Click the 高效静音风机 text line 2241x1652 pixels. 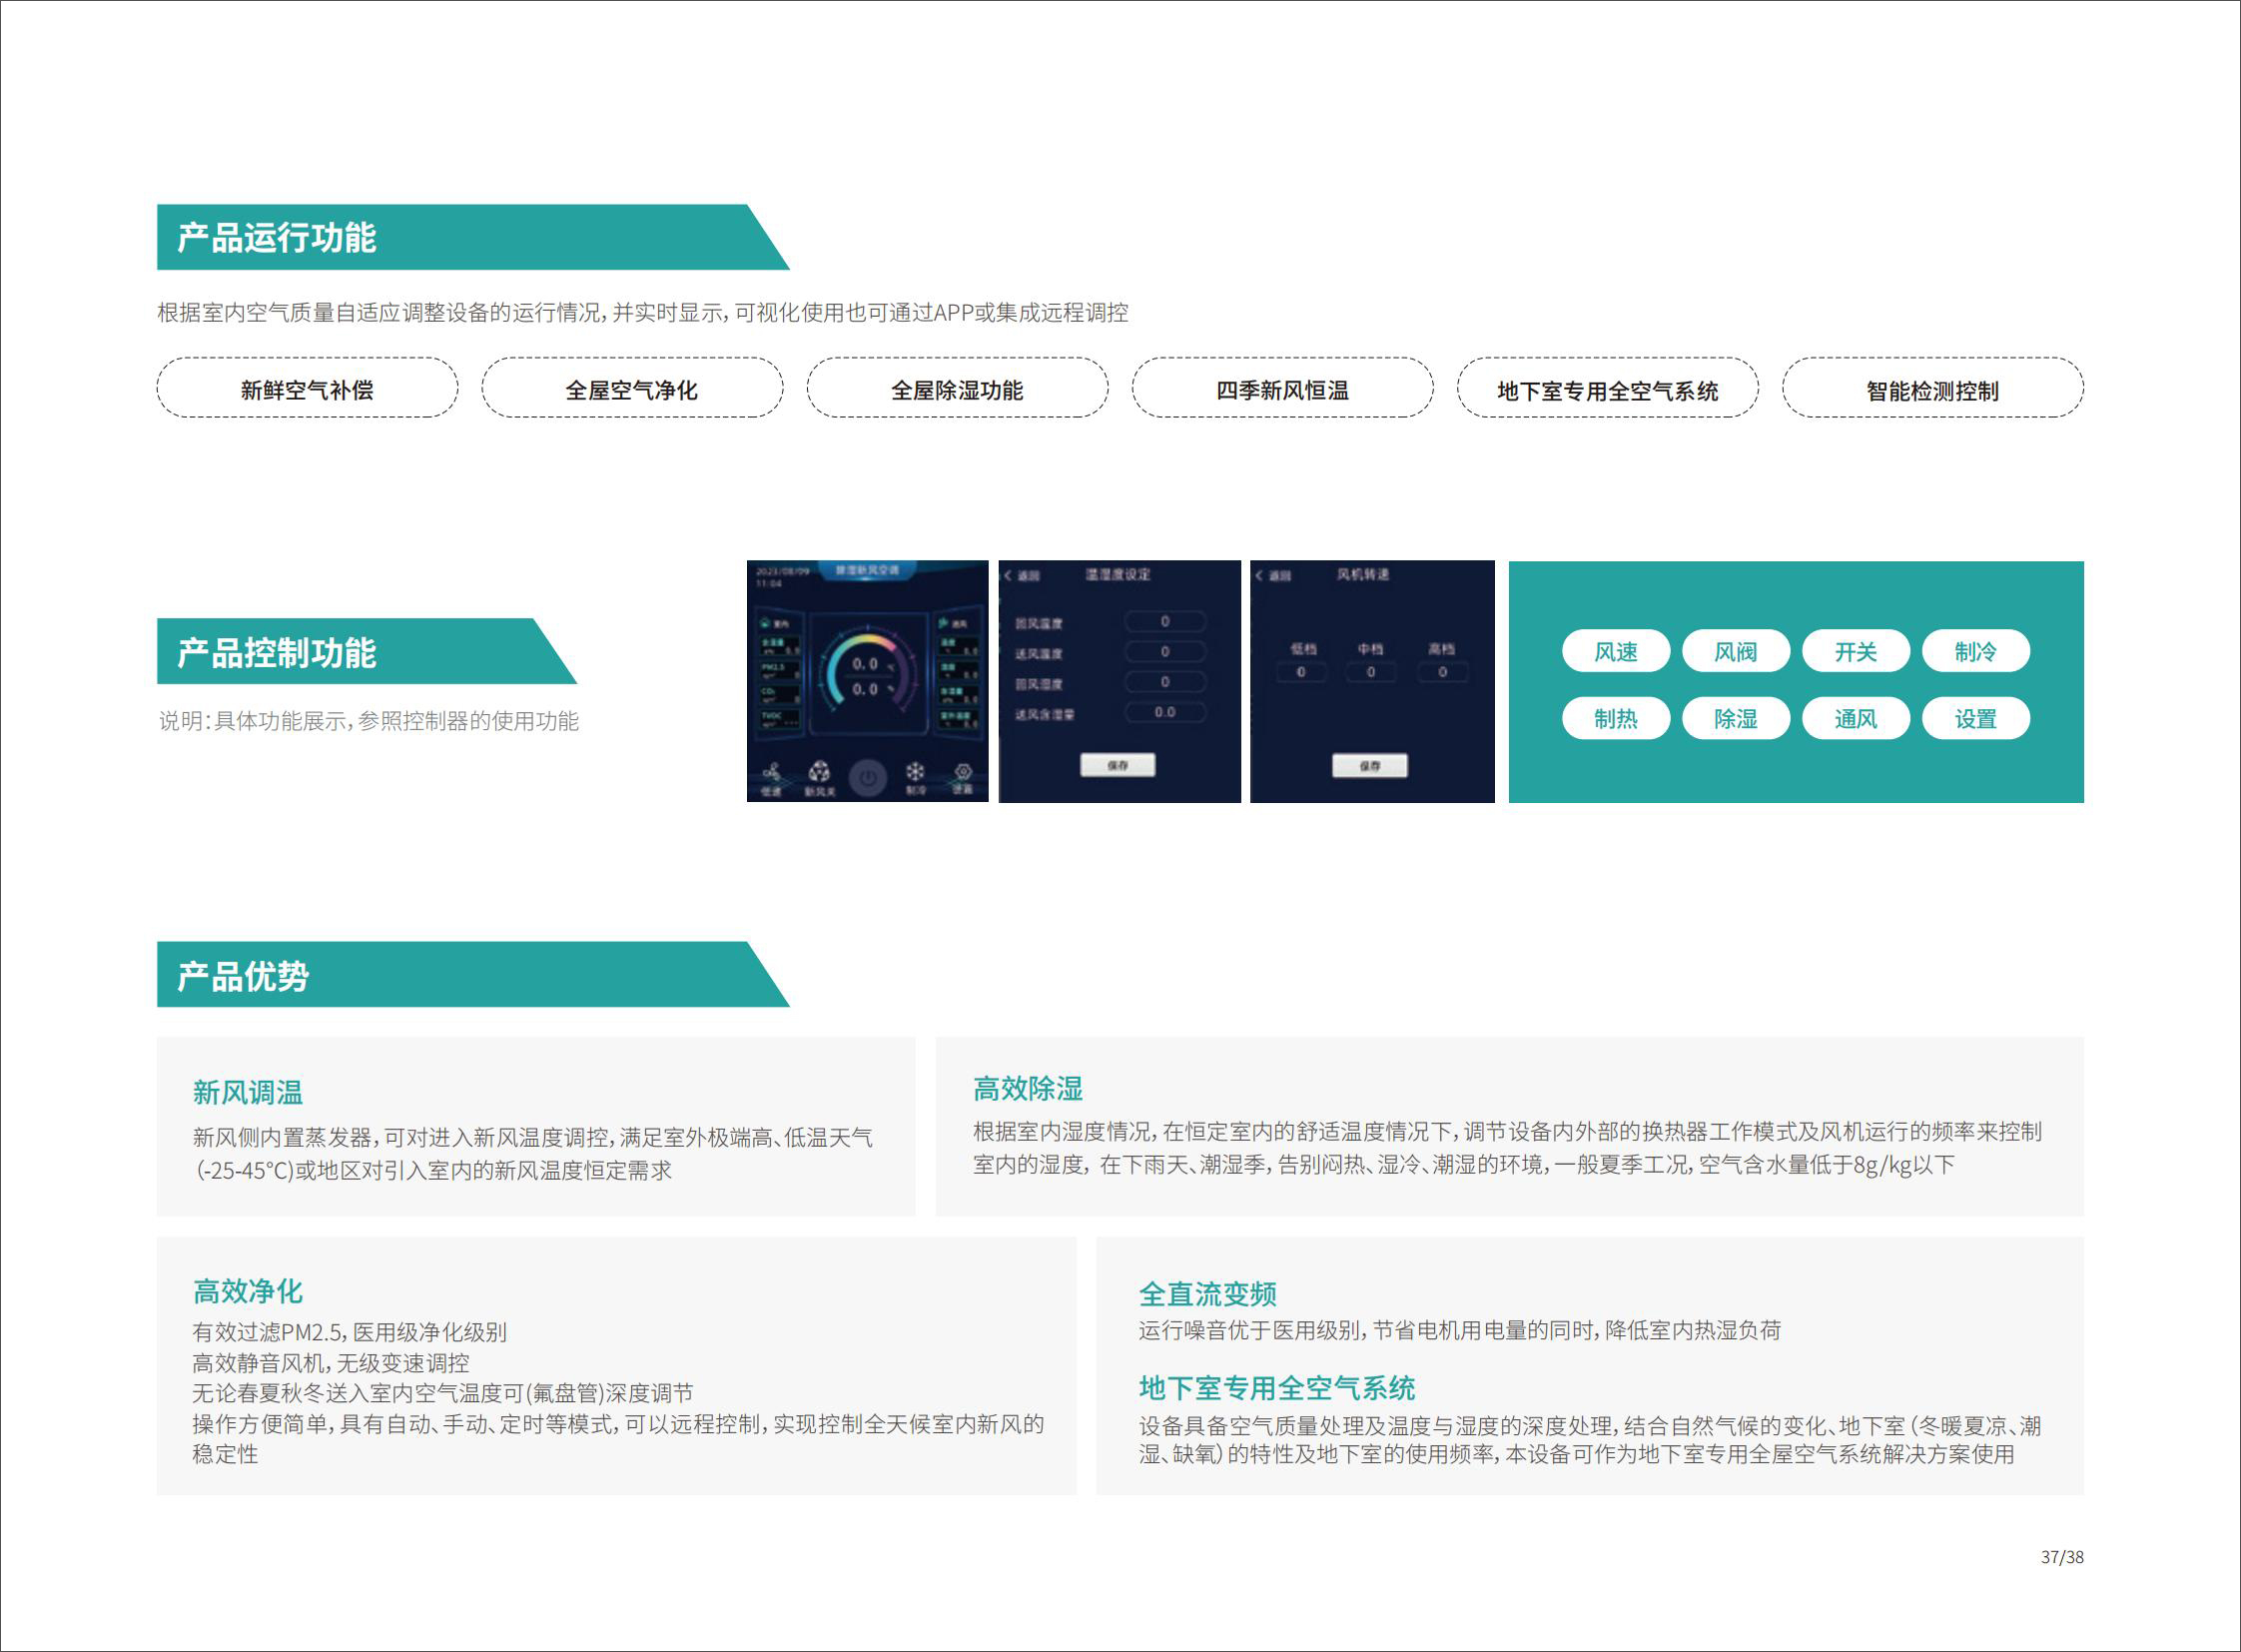click(x=330, y=1363)
